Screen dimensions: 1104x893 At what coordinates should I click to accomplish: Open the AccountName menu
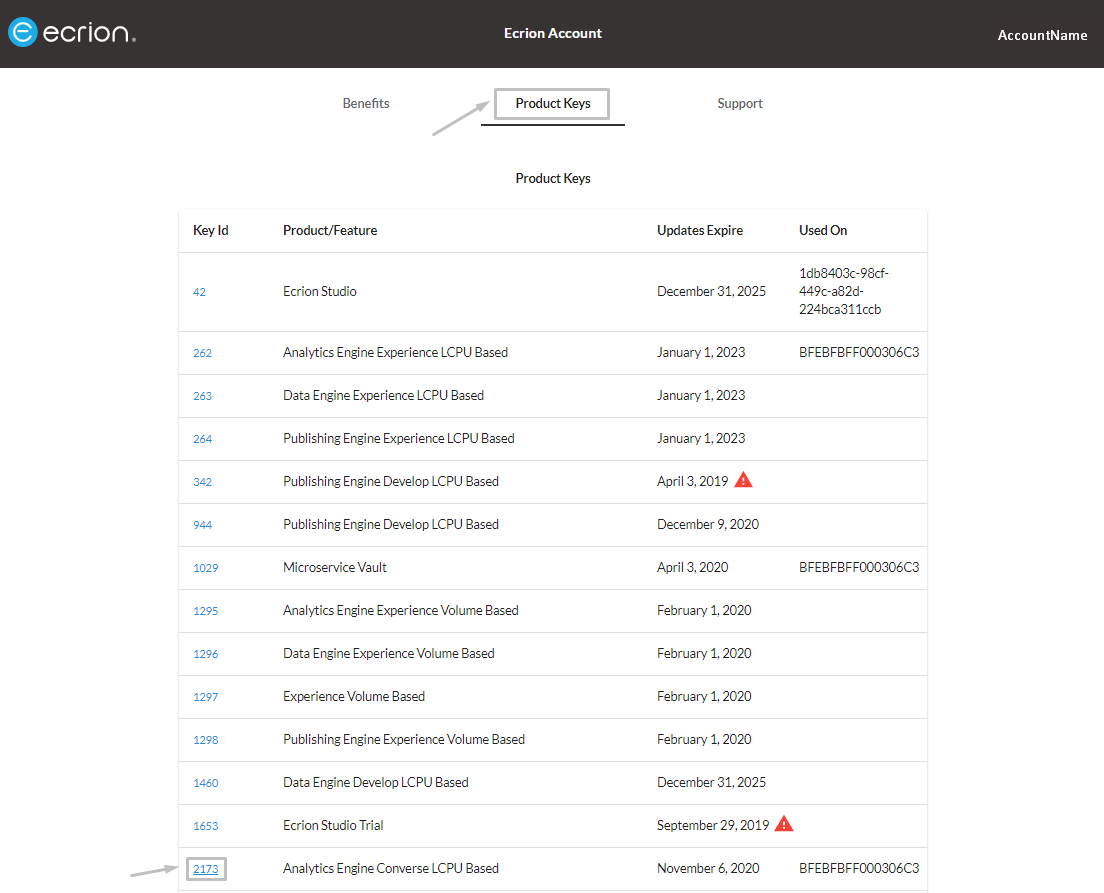pos(1042,35)
